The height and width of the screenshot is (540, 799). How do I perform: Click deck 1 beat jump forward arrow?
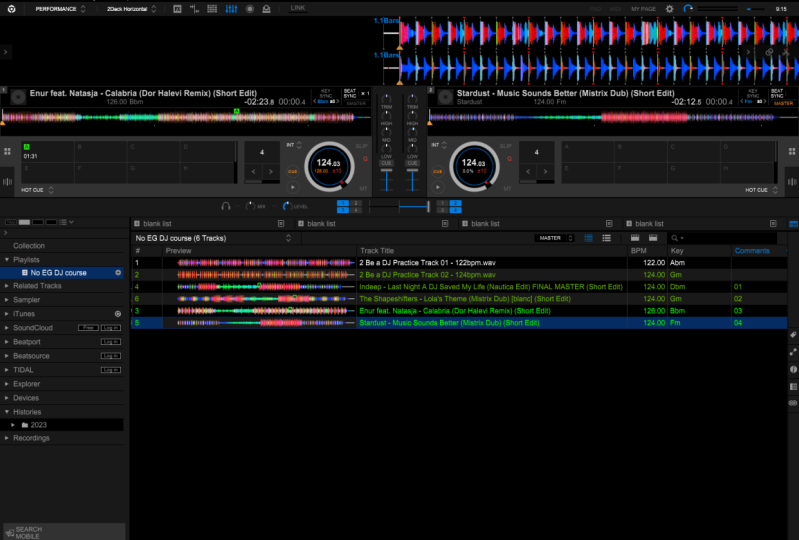click(271, 172)
